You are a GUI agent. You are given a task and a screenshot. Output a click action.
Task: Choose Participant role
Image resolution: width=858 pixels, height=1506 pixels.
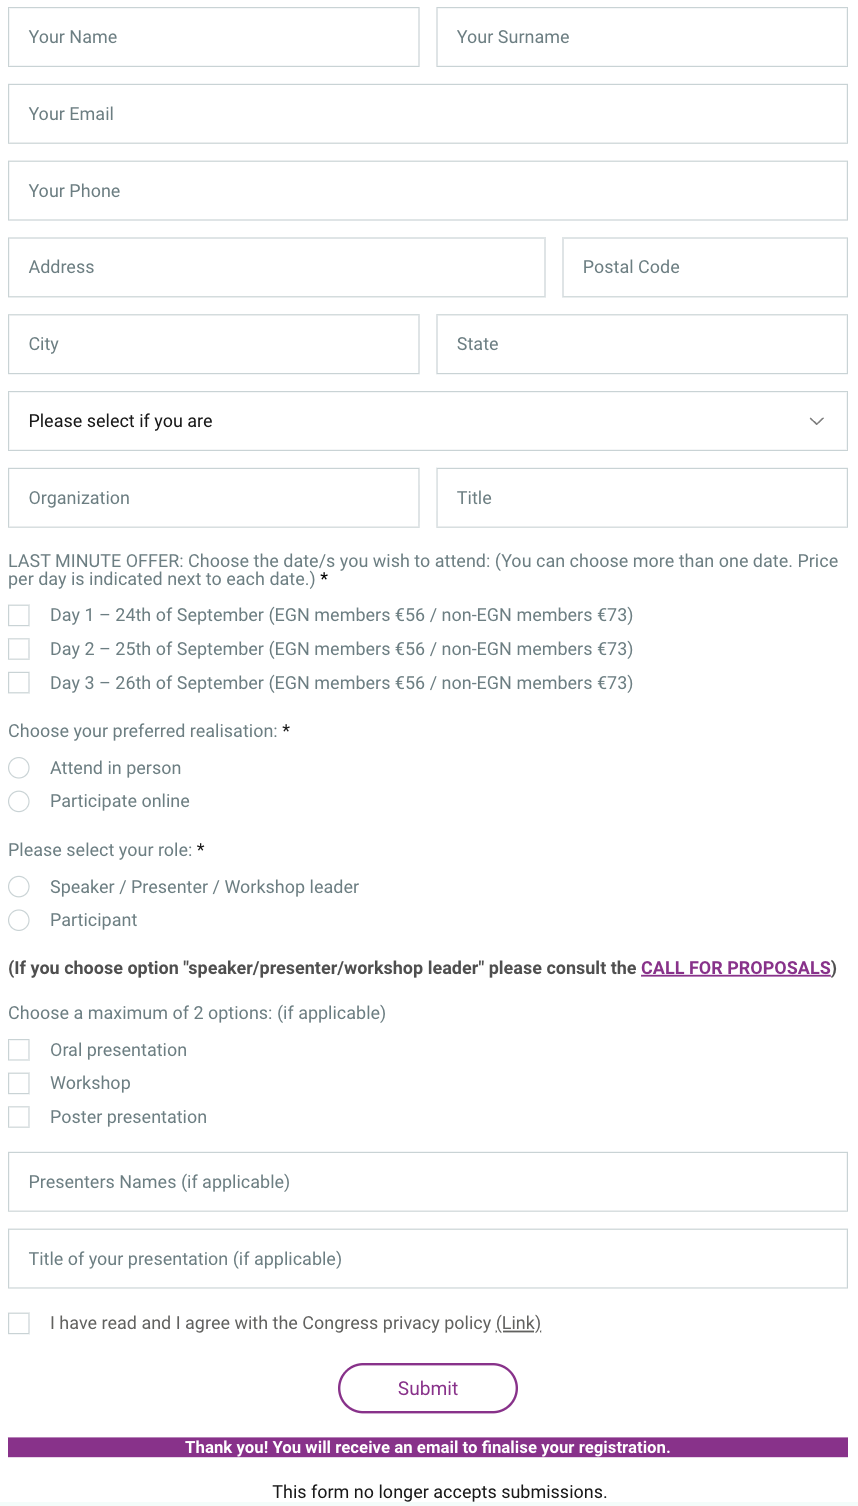click(19, 920)
